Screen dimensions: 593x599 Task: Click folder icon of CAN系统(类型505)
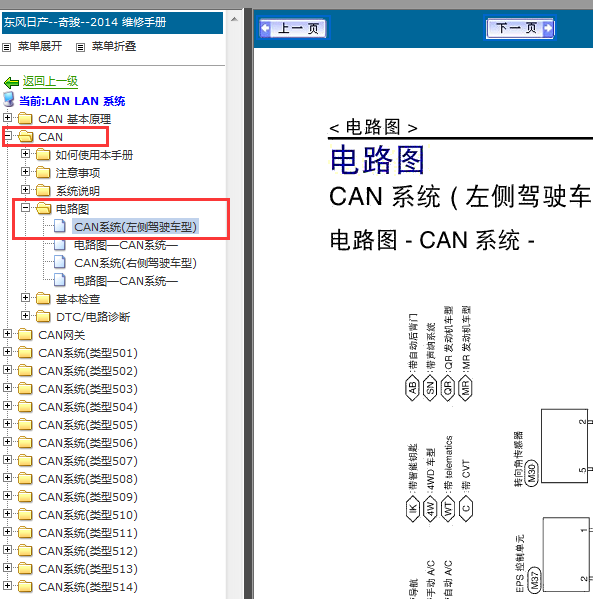click(26, 425)
